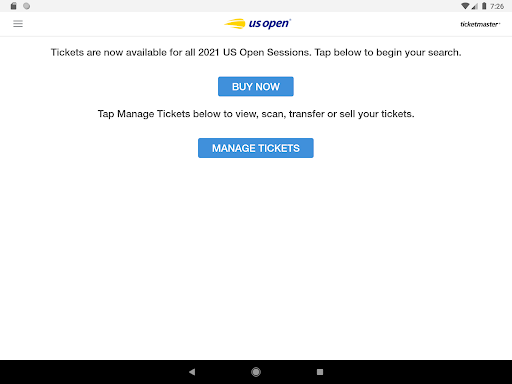Tap the yellow flaming tennis ball logo
Screen dimensions: 512x384
[235, 24]
